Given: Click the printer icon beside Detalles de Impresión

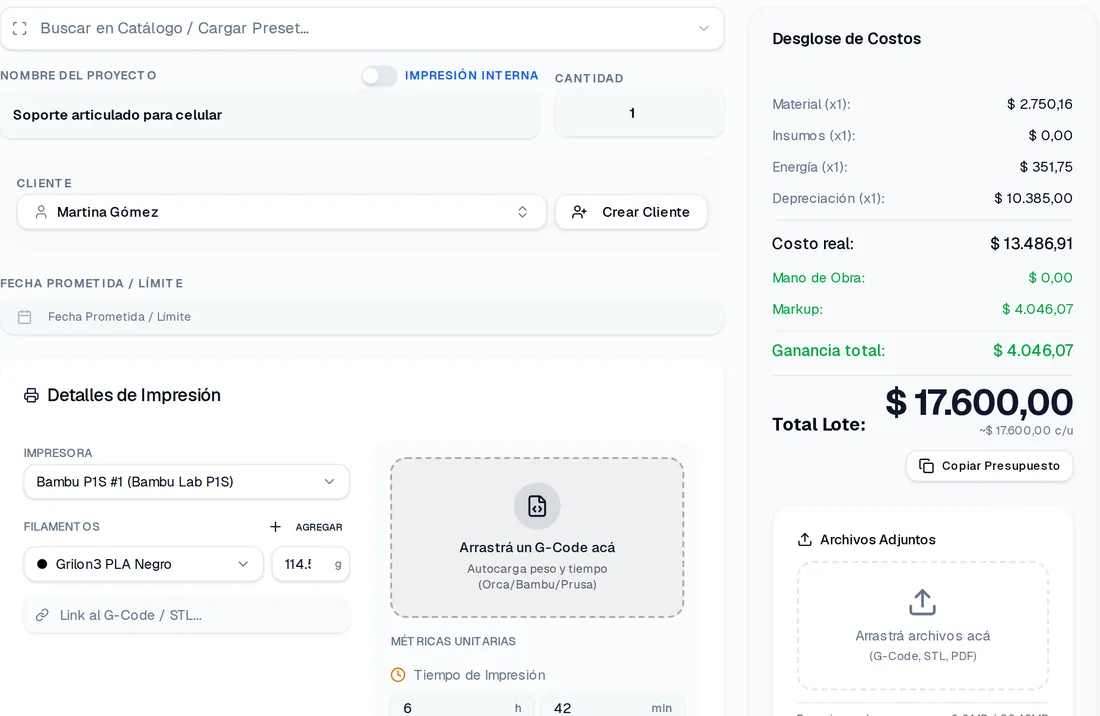Looking at the screenshot, I should point(32,396).
